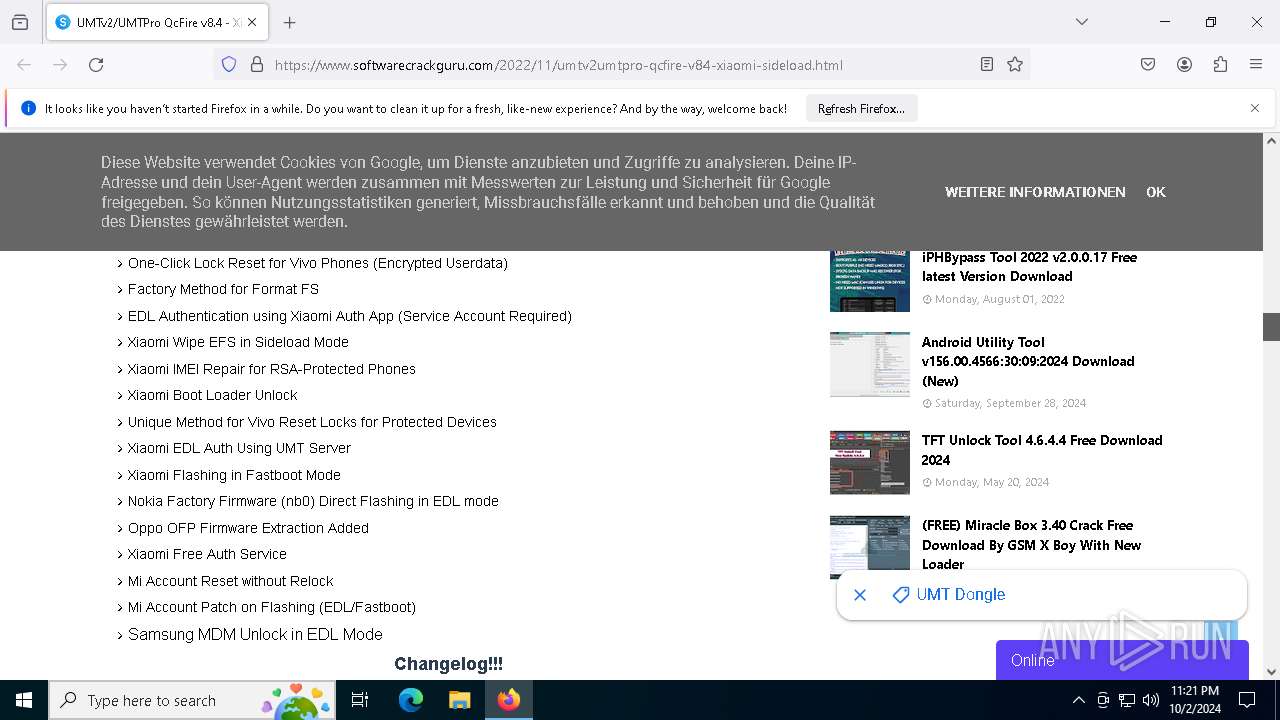Open Firefox account menu

[1184, 64]
